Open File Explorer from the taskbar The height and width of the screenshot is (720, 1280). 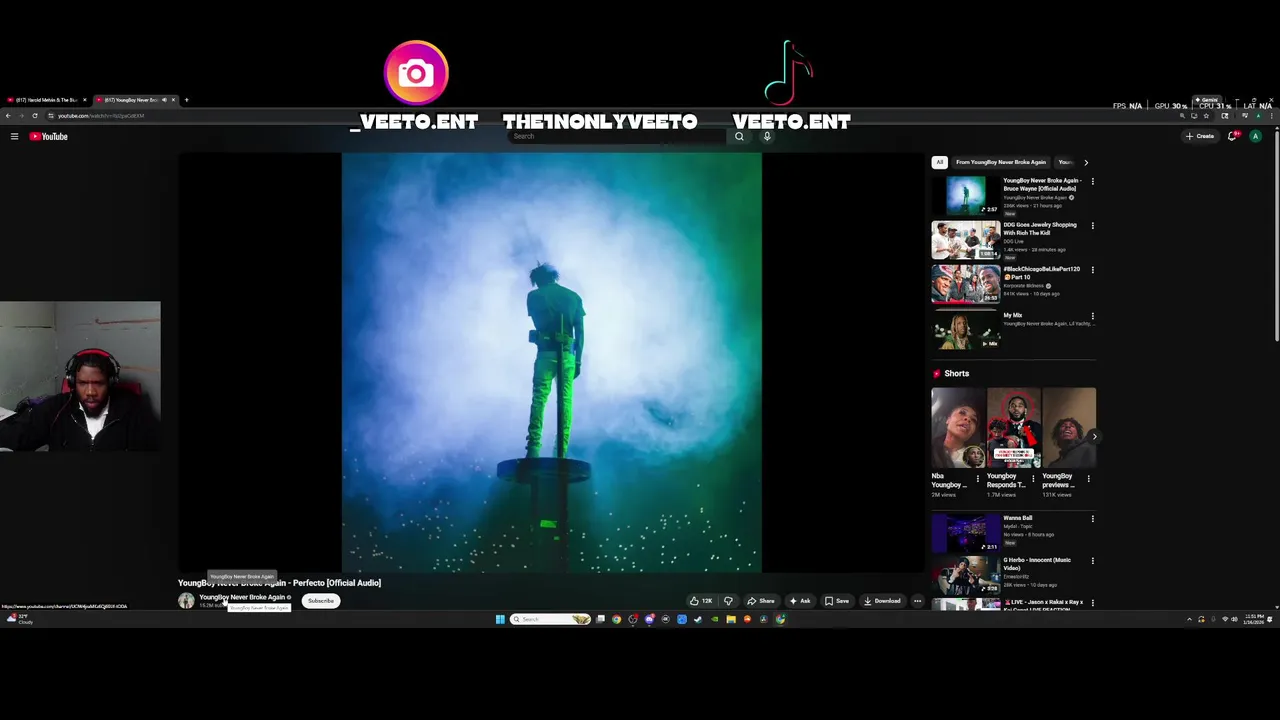(730, 619)
